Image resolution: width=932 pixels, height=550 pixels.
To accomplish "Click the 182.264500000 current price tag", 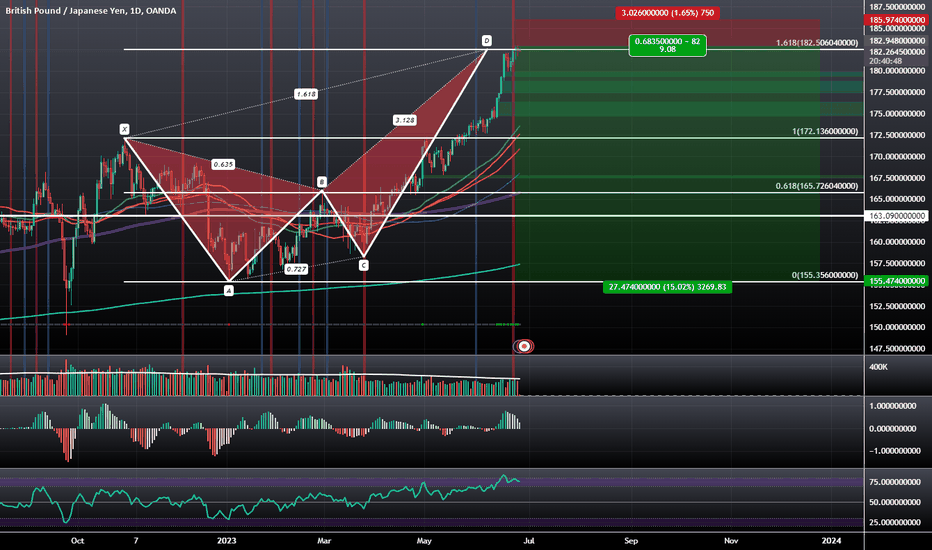I will (897, 52).
